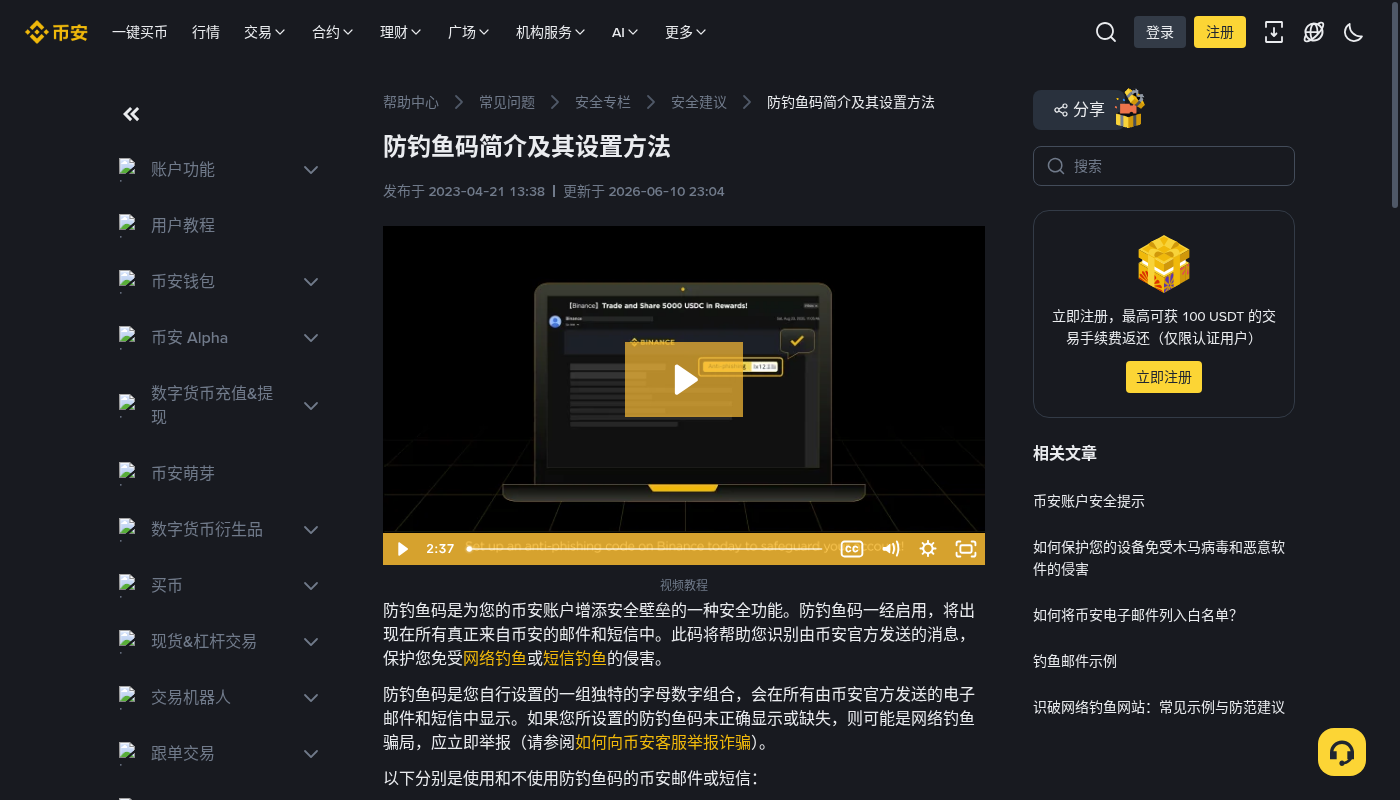Open 网络钓鱼 link in article
This screenshot has height=800, width=1400.
(495, 658)
